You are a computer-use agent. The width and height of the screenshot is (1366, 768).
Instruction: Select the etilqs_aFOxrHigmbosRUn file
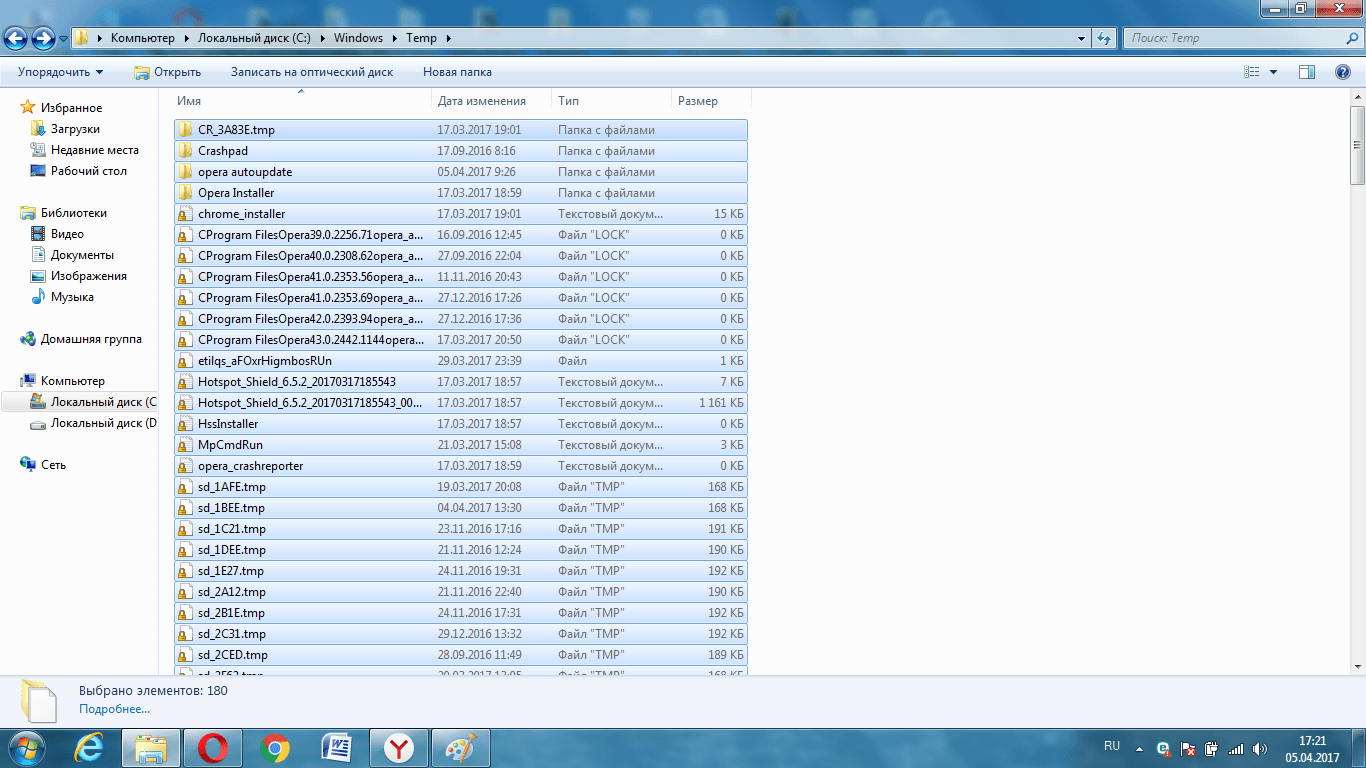[460, 361]
